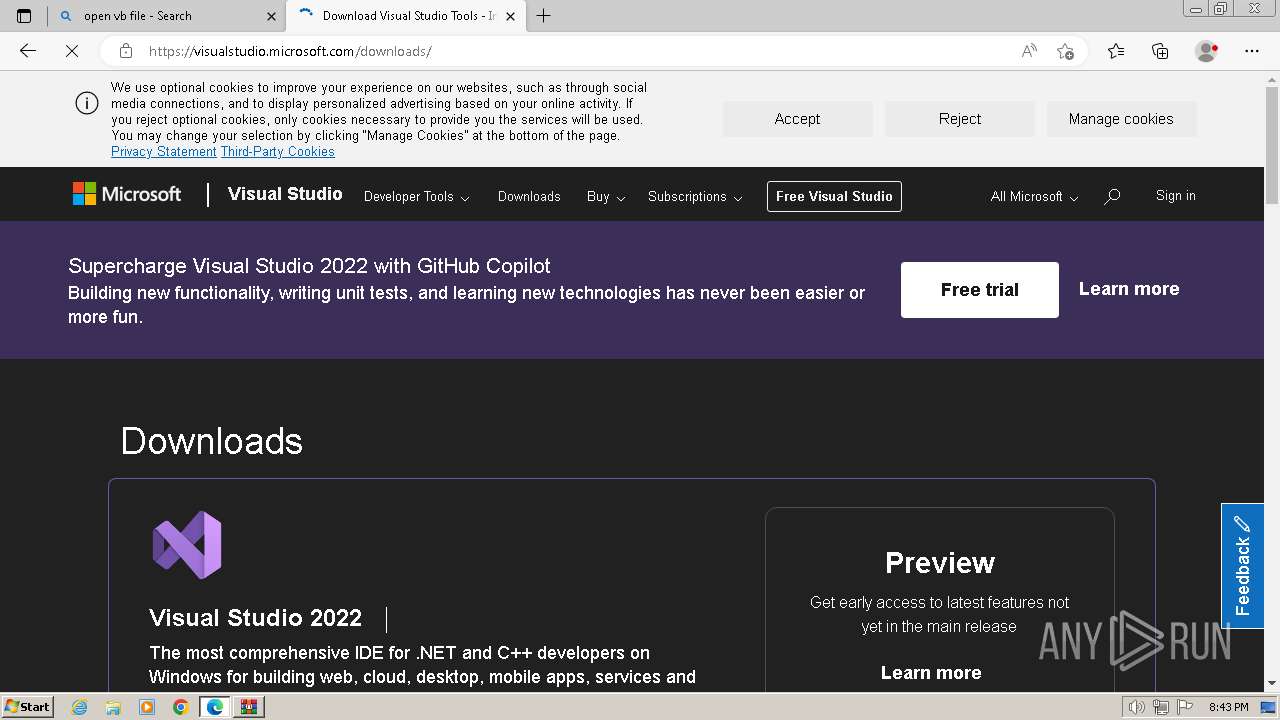Click Learn more in Preview card

[x=931, y=673]
